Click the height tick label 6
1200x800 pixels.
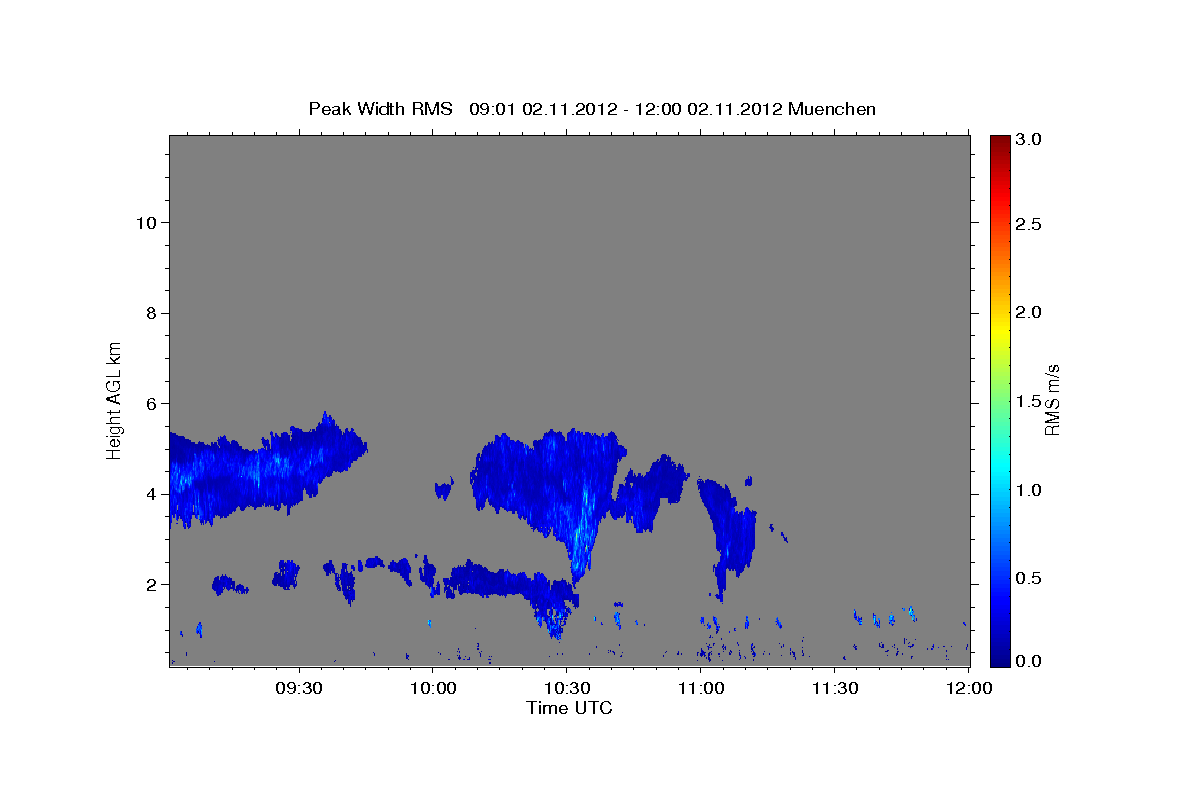pyautogui.click(x=150, y=403)
